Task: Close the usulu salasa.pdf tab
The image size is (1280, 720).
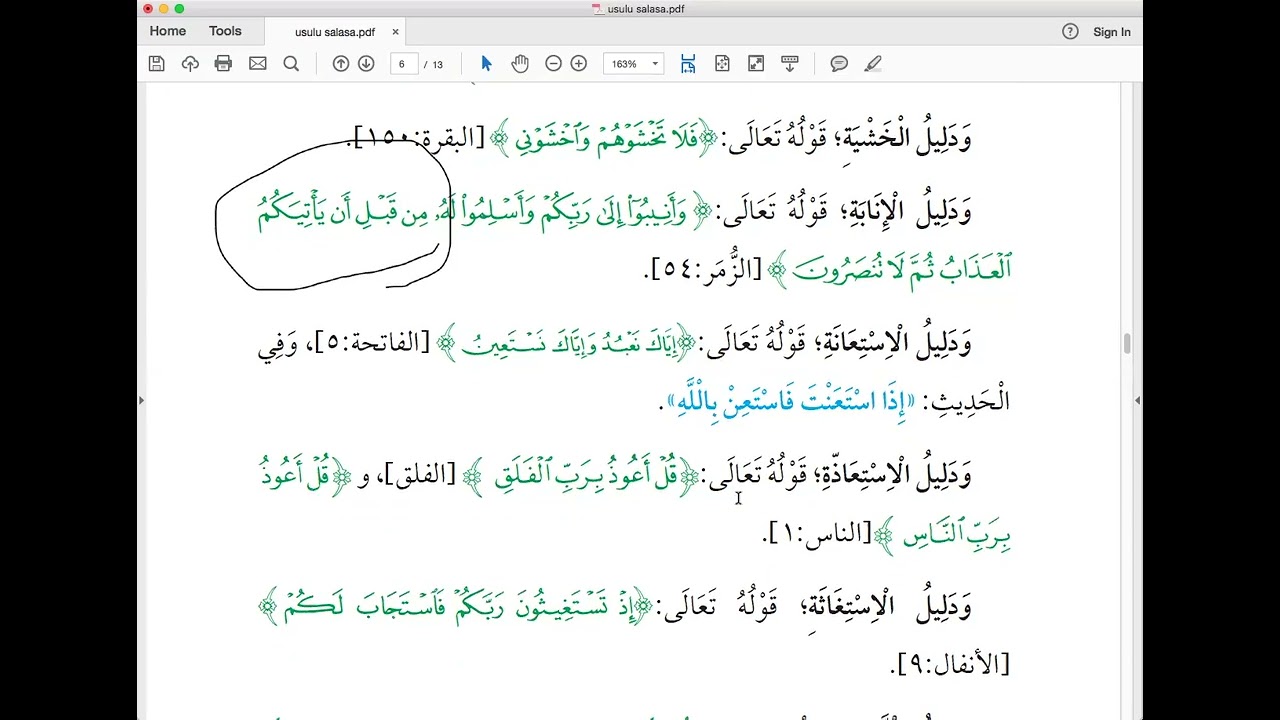Action: (x=395, y=32)
